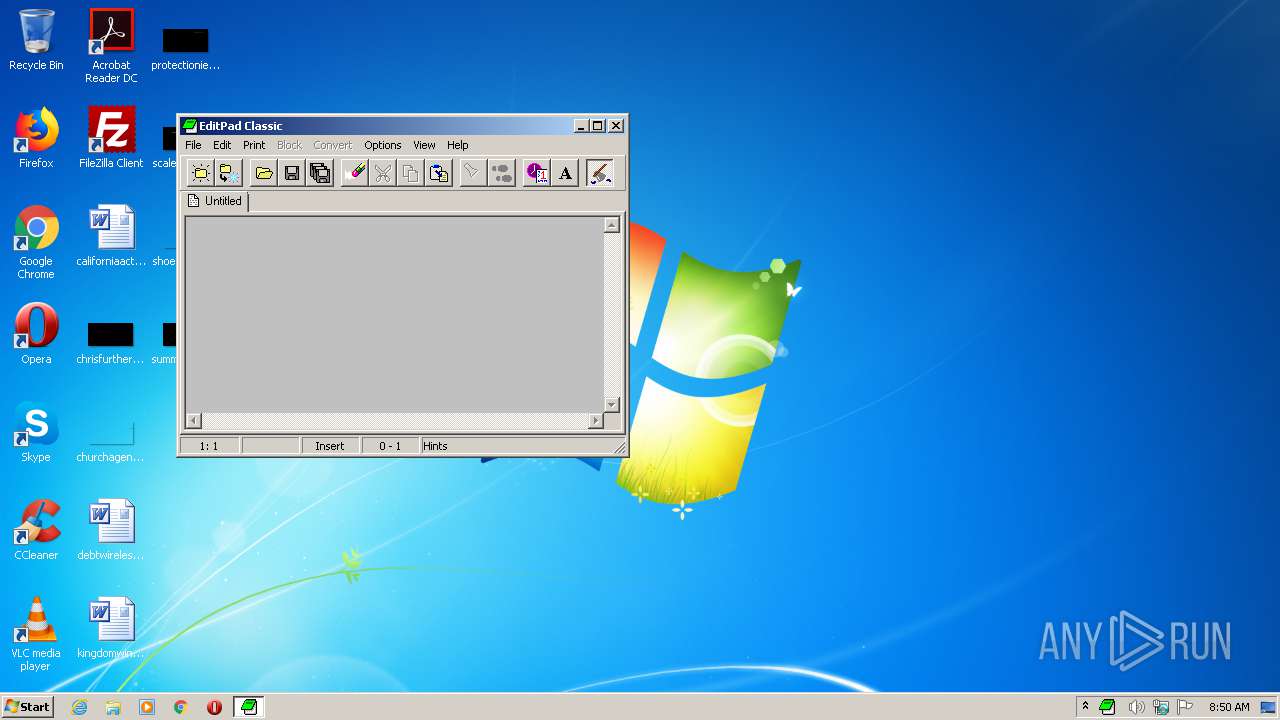The width and height of the screenshot is (1280, 720).
Task: Click the "1: 1" cursor position in status bar
Action: (x=209, y=446)
